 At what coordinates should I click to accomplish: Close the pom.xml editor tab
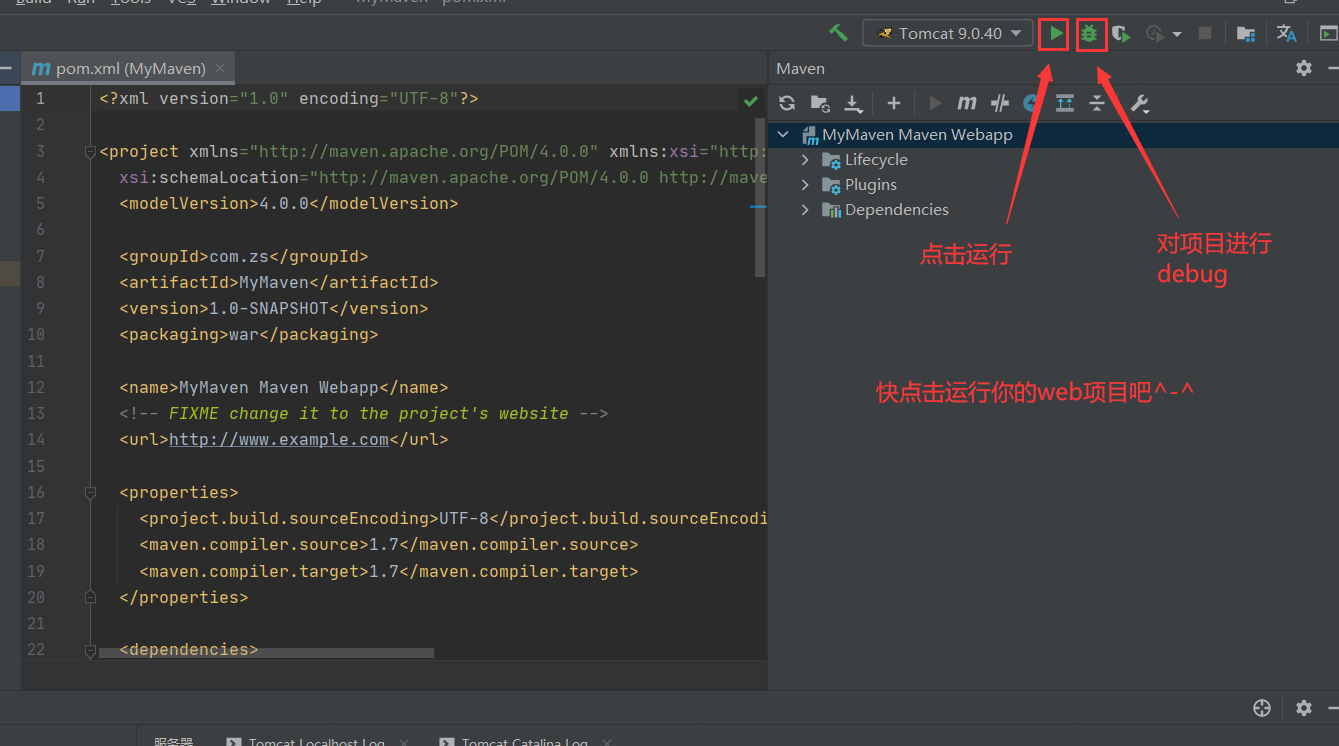[220, 68]
